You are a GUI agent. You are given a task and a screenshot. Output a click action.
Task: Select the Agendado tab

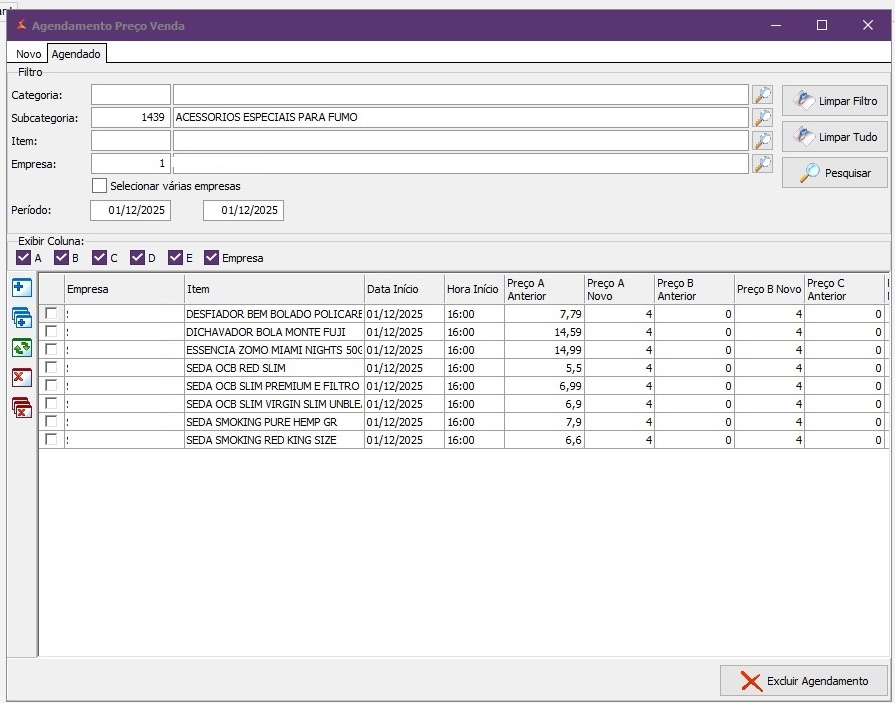pos(77,54)
